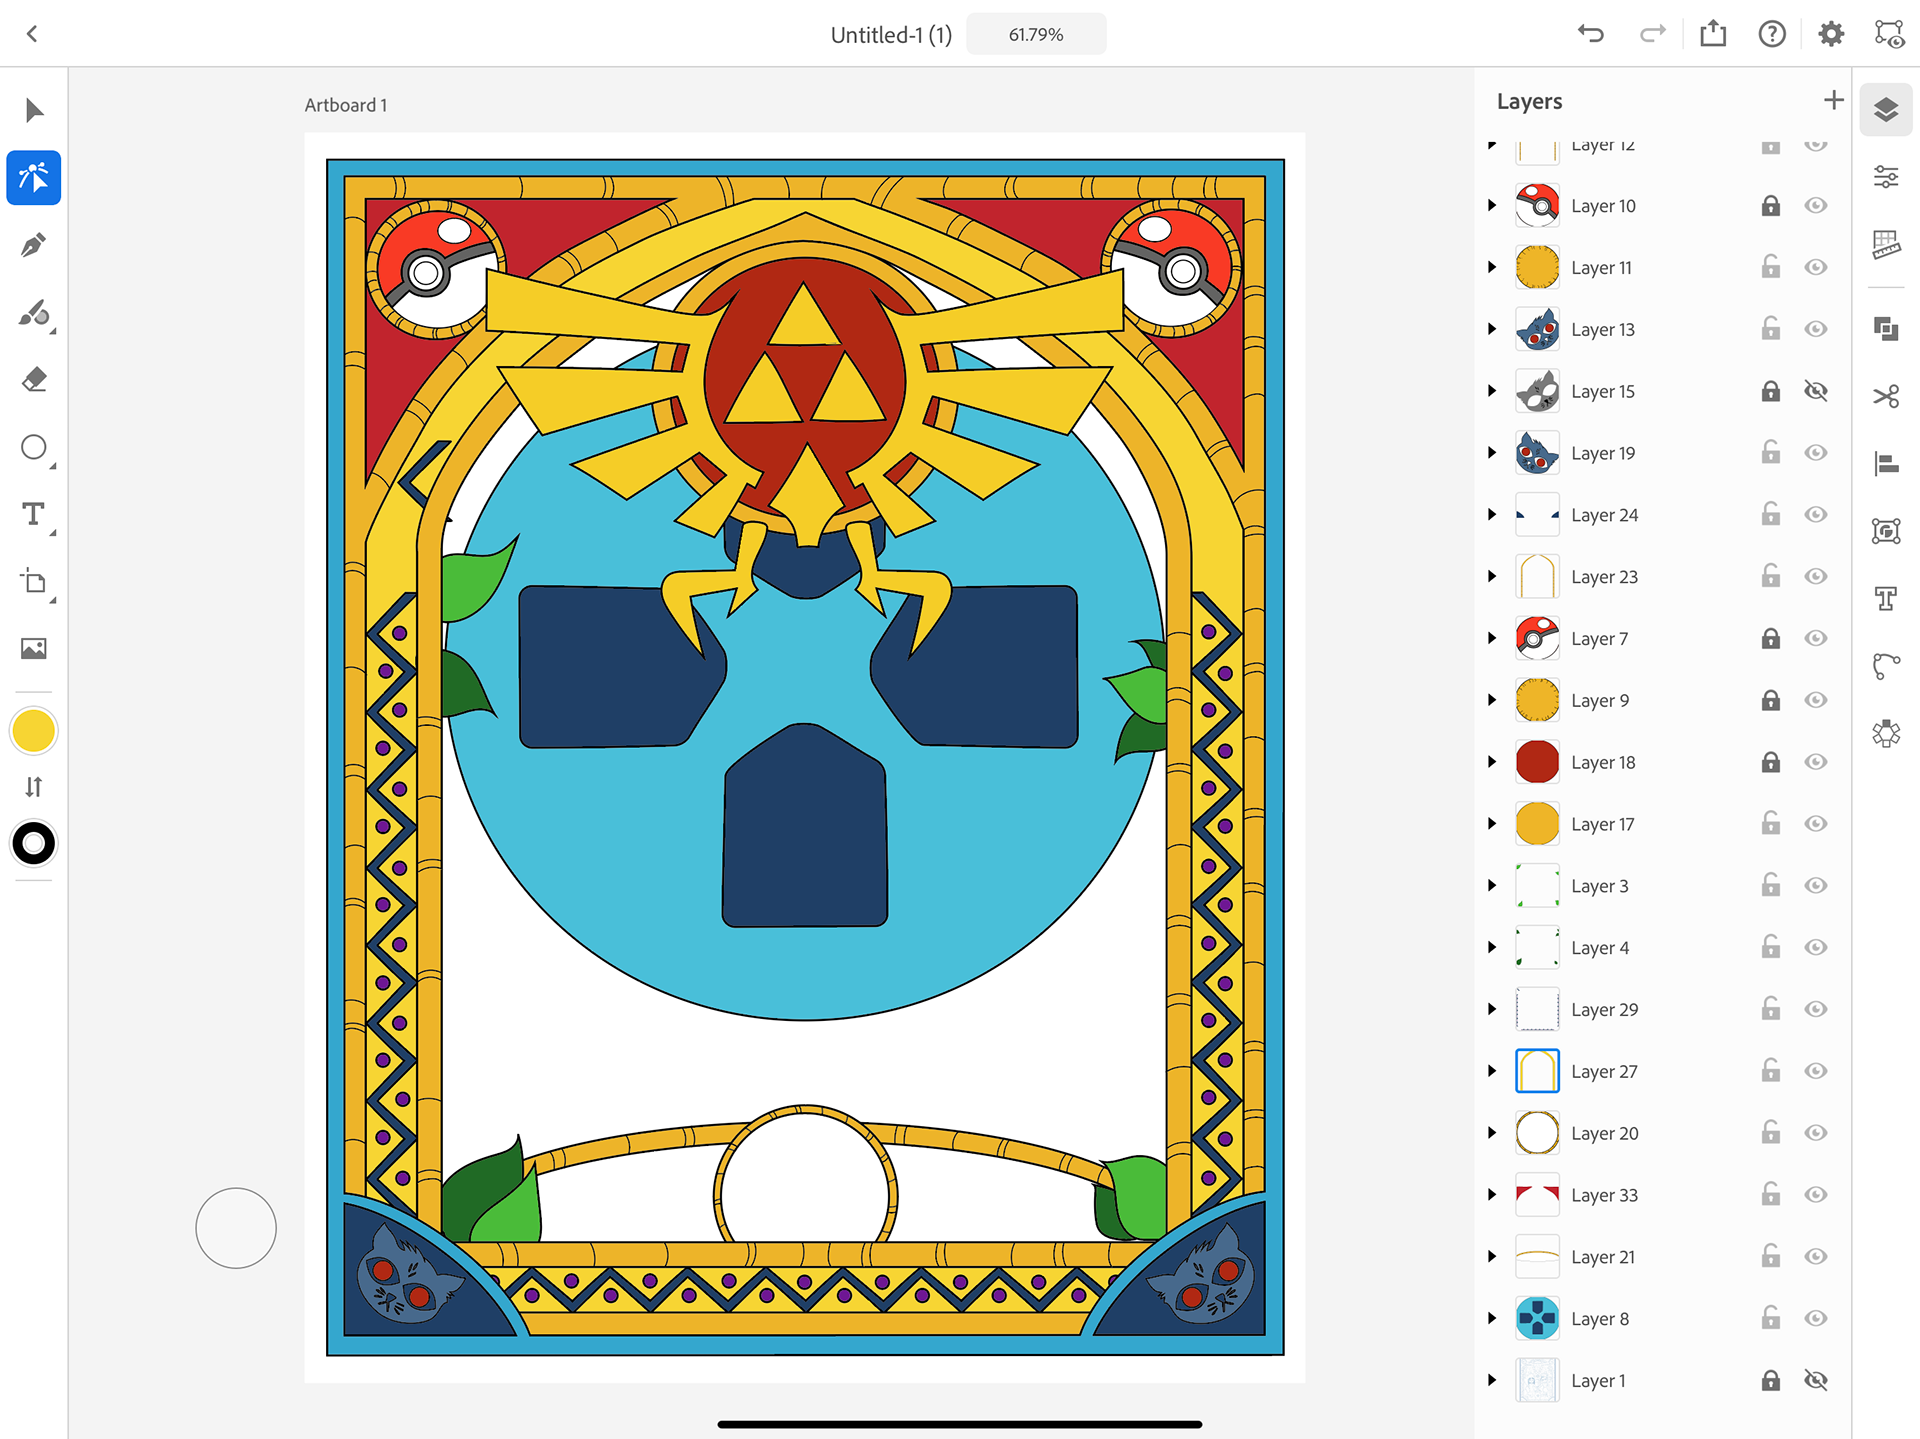1920x1439 pixels.
Task: Expand Layer 19 contents
Action: point(1492,453)
